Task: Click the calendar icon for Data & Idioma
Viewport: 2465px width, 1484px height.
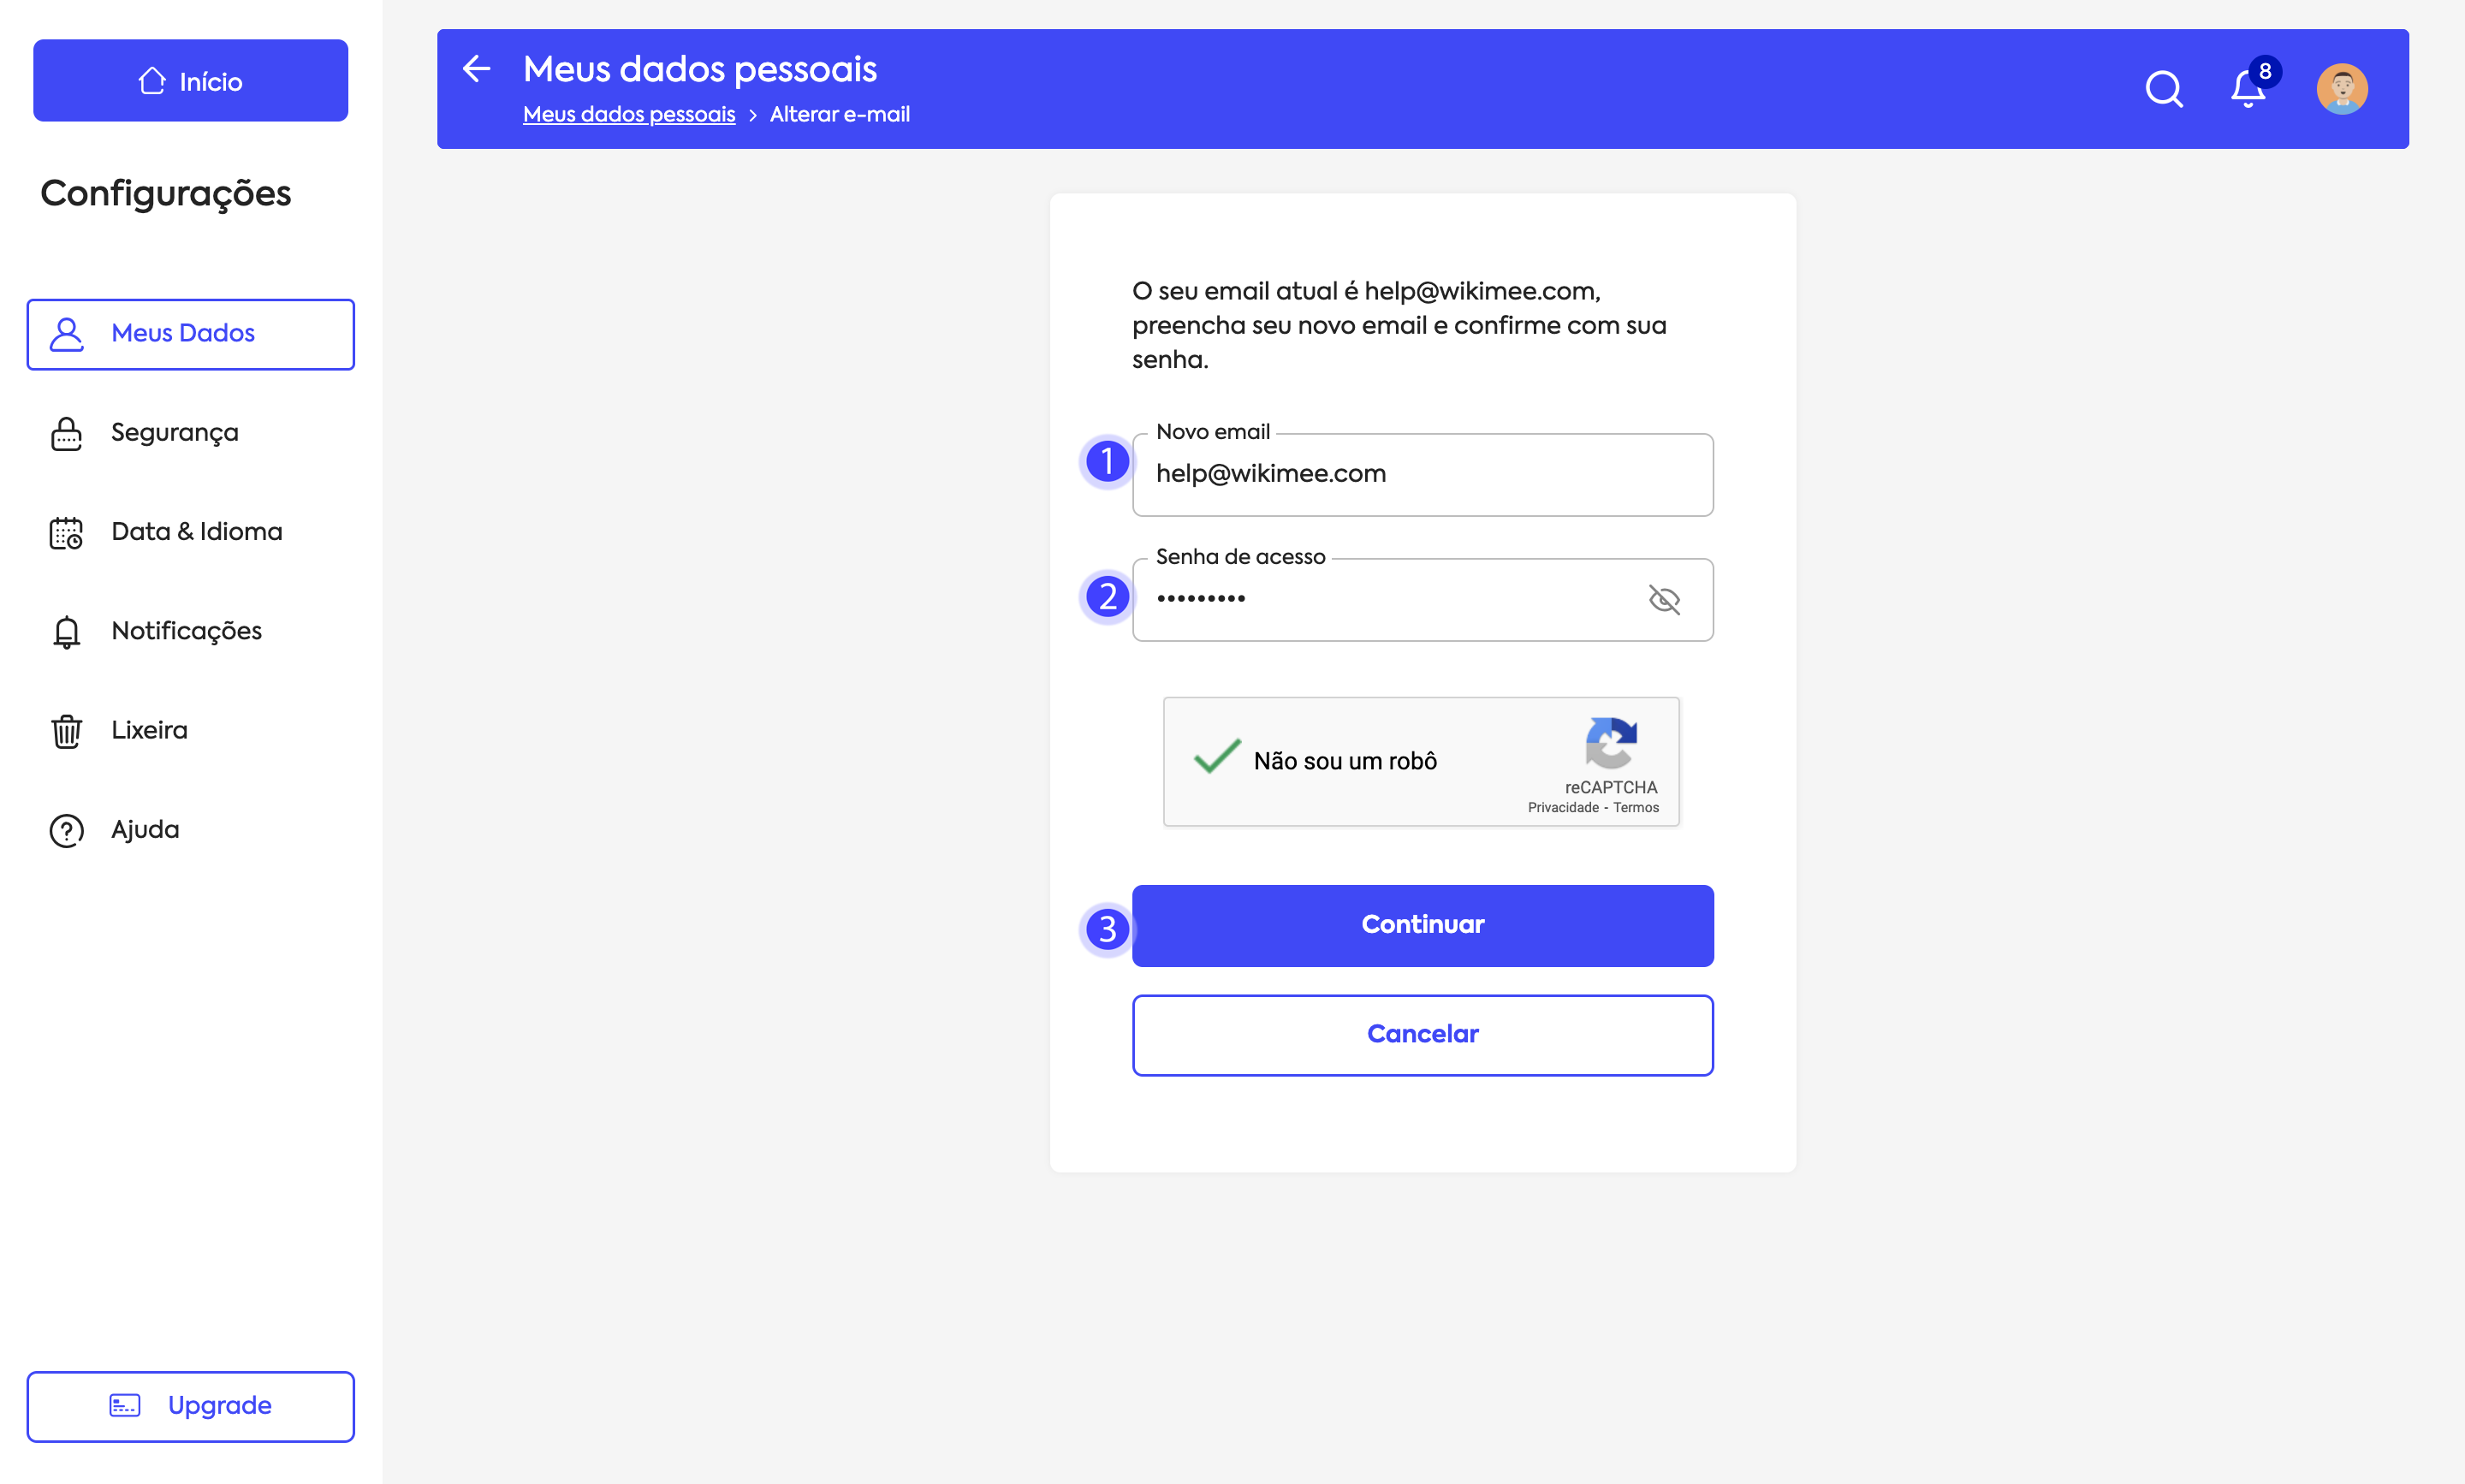Action: (67, 533)
